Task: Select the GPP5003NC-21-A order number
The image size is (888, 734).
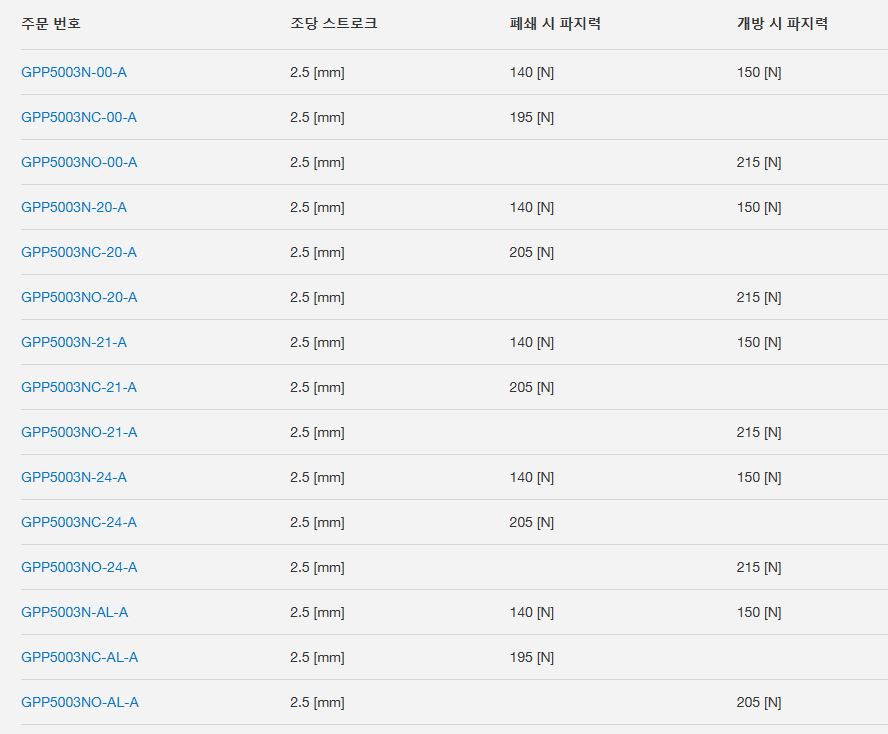Action: (x=79, y=387)
